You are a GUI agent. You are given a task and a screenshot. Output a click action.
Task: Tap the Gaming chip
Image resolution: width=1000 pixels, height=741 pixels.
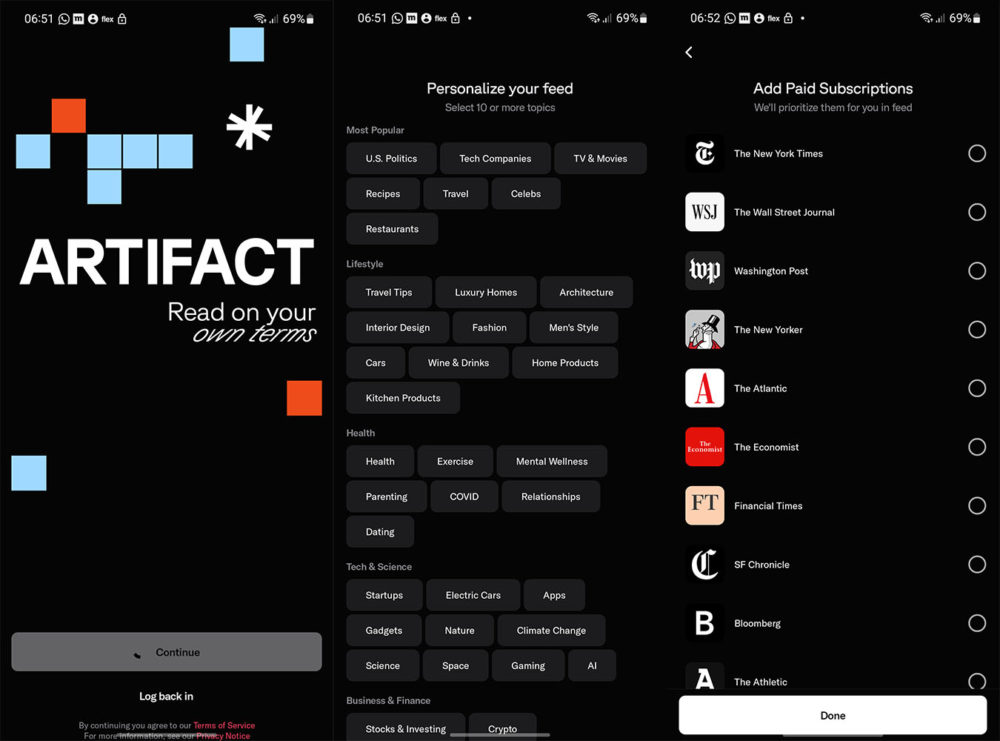coord(527,666)
